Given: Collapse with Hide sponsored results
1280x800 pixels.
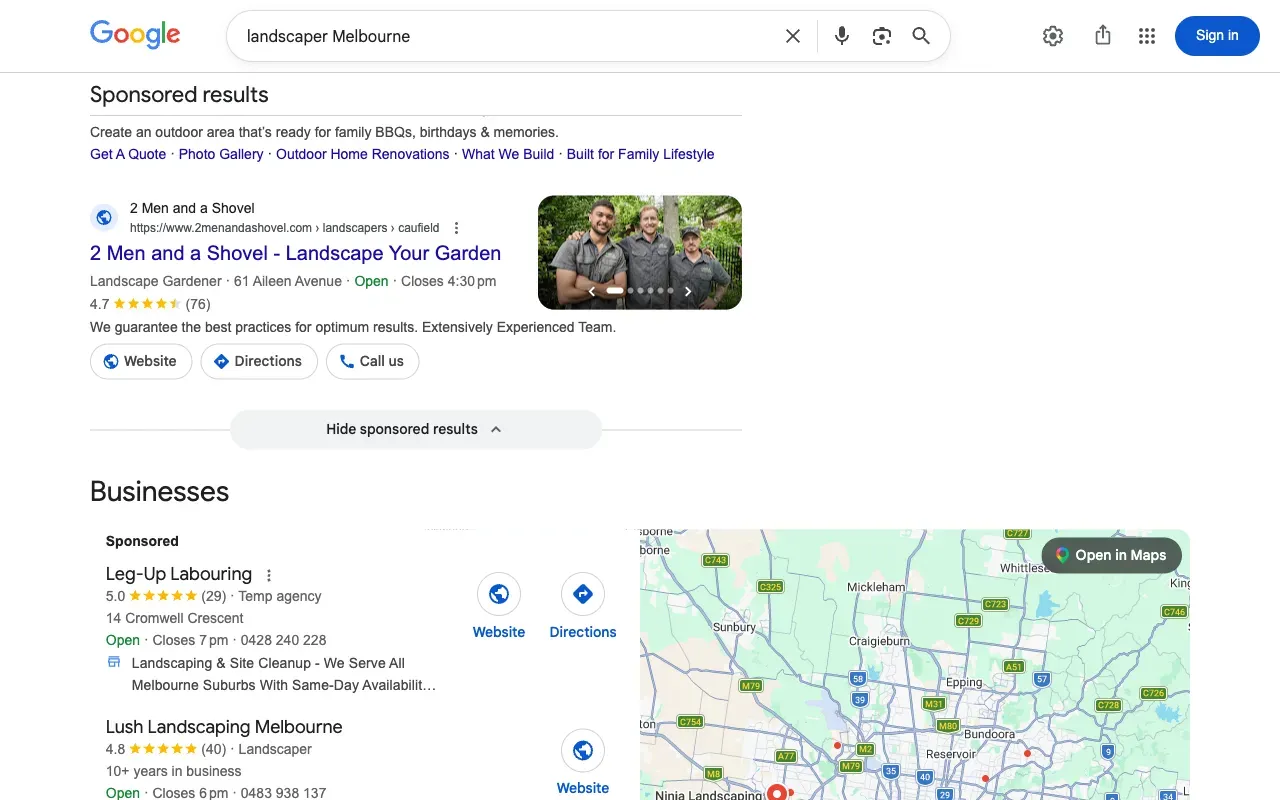Looking at the screenshot, I should pyautogui.click(x=416, y=430).
